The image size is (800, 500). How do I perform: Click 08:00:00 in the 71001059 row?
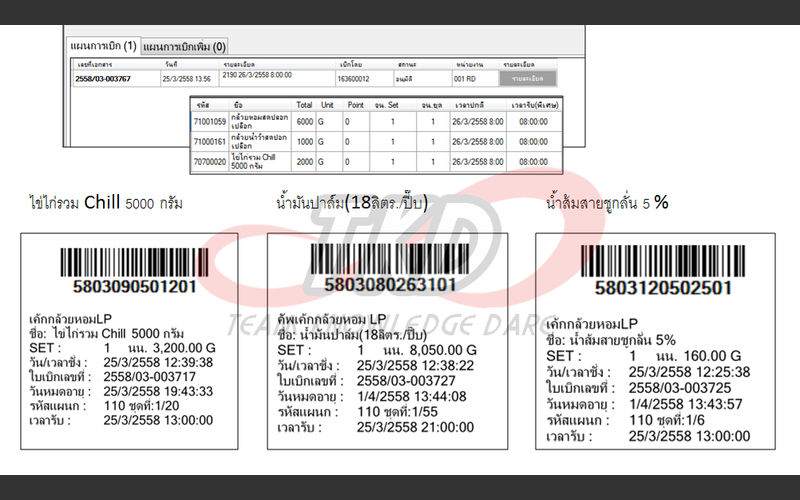pyautogui.click(x=533, y=121)
